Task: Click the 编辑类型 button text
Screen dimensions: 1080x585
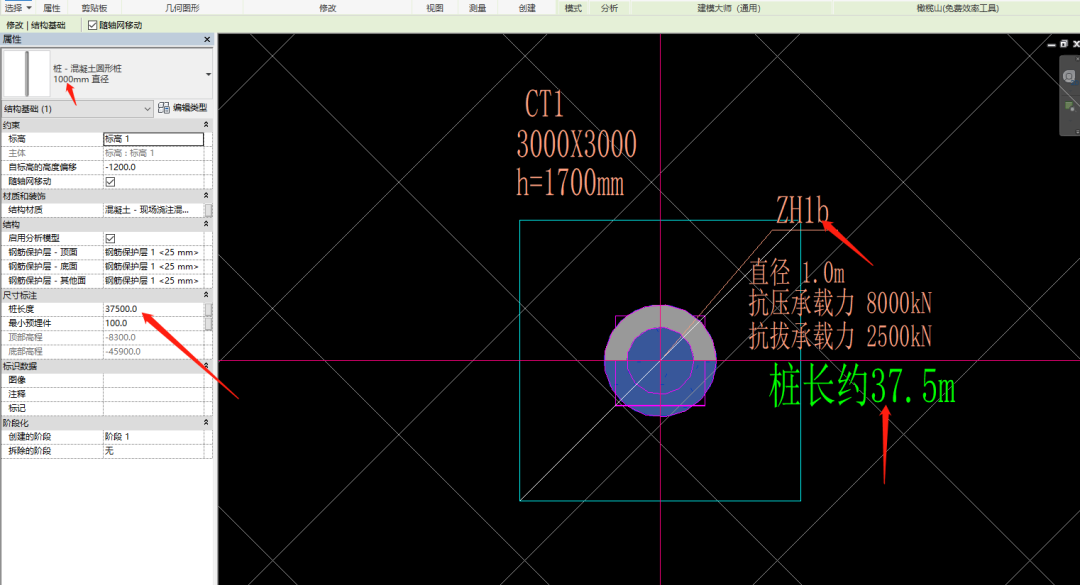Action: (x=189, y=107)
